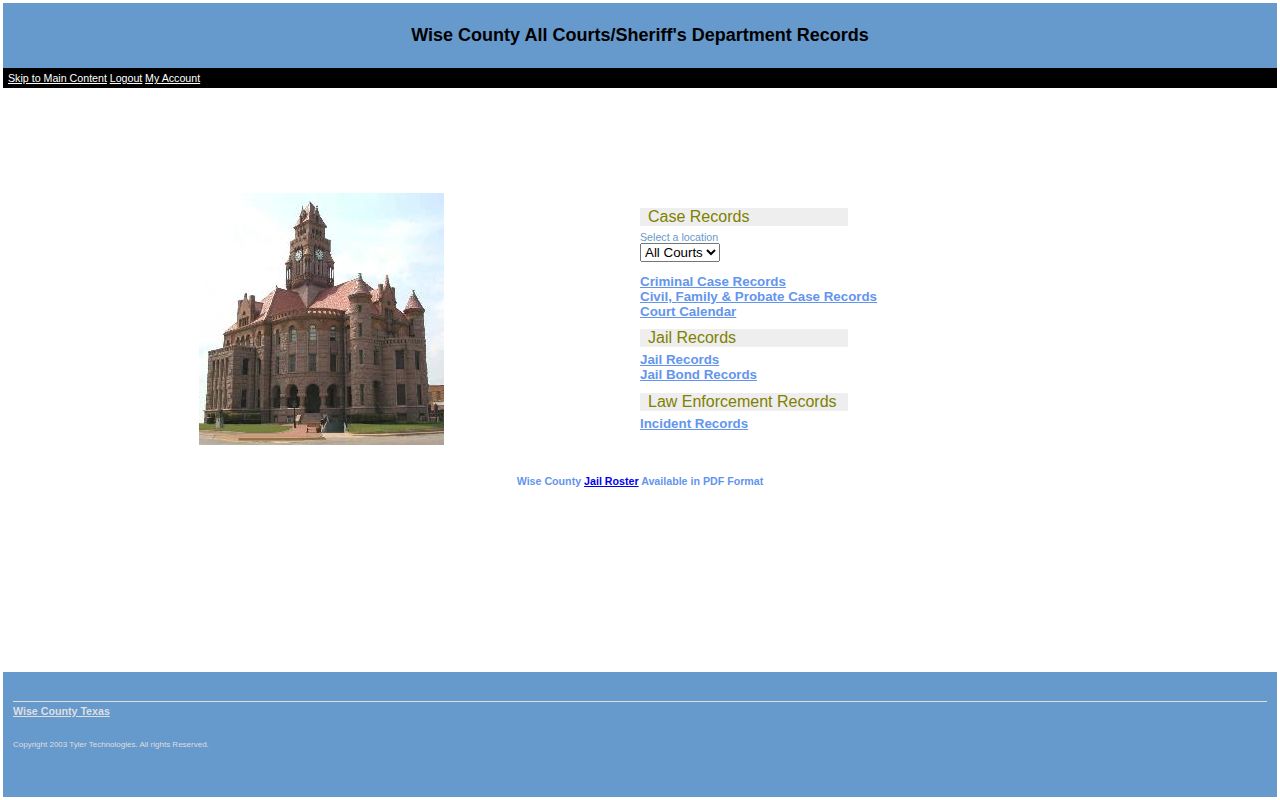
Task: Click the 'Available in PDF Format' text
Action: pos(702,481)
